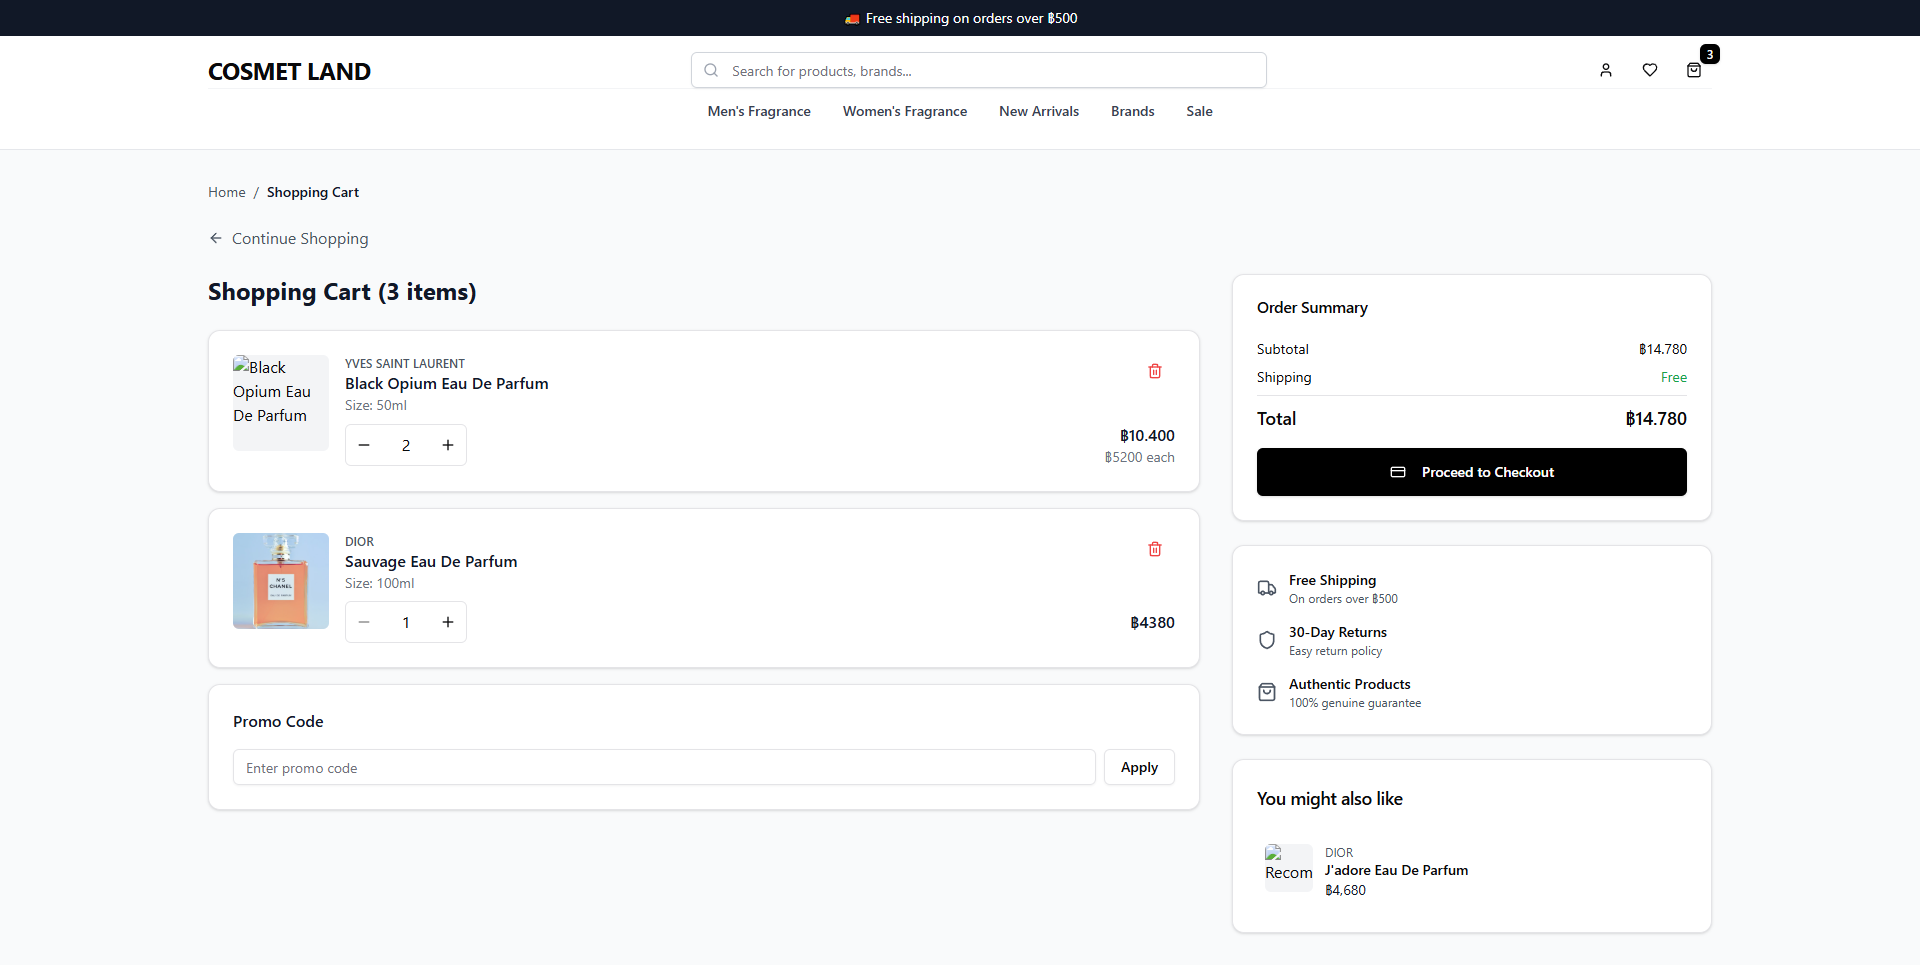Click the cart badge showing 3
Viewport: 1920px width, 965px height.
[x=1710, y=54]
